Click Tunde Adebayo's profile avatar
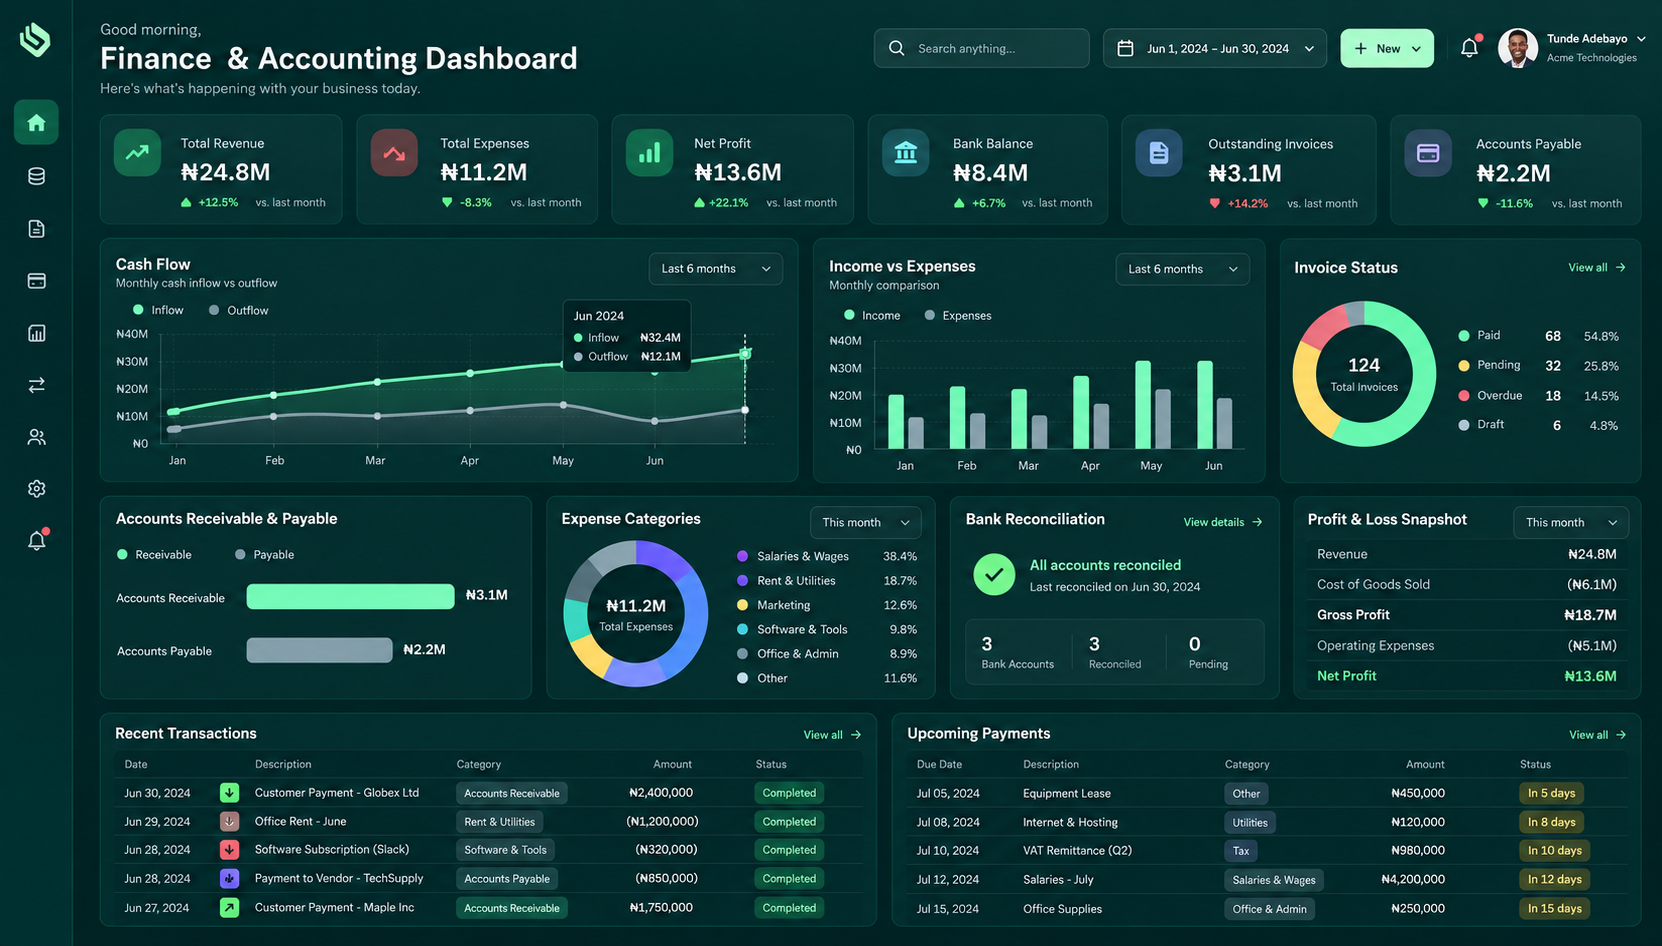The image size is (1662, 946). click(x=1517, y=48)
